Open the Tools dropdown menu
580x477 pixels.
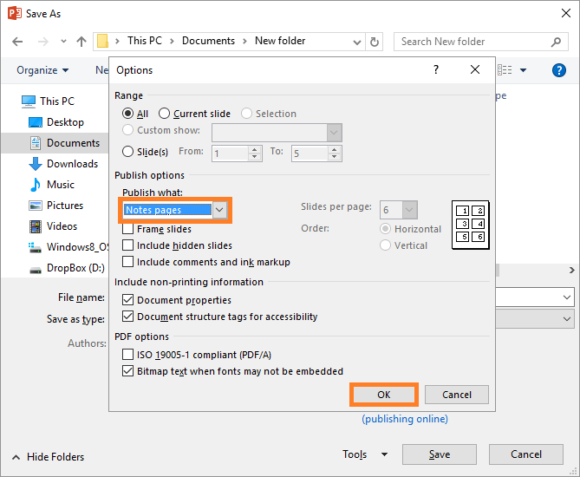pyautogui.click(x=365, y=454)
